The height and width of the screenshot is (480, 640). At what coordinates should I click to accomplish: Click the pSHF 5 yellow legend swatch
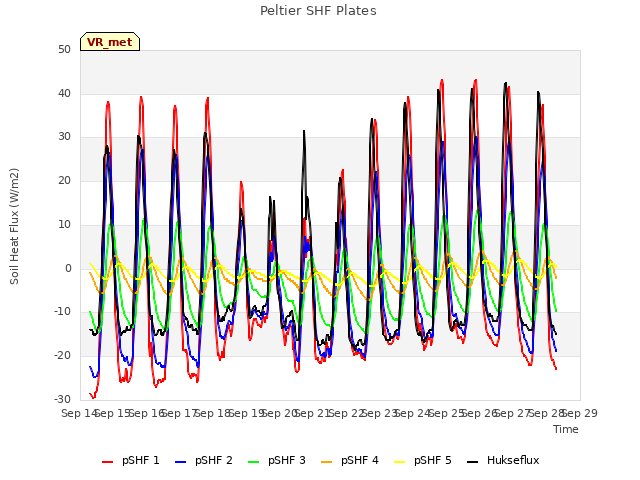tap(400, 462)
